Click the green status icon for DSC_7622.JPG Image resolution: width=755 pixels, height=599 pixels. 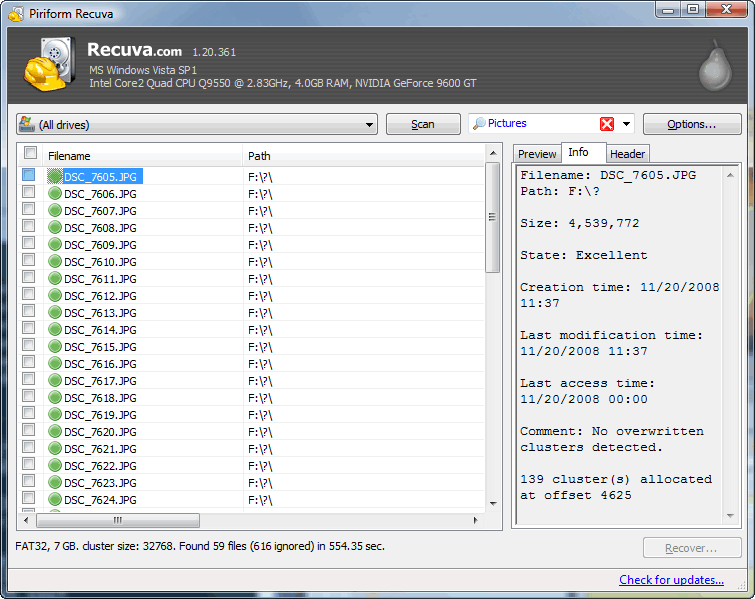(x=55, y=465)
